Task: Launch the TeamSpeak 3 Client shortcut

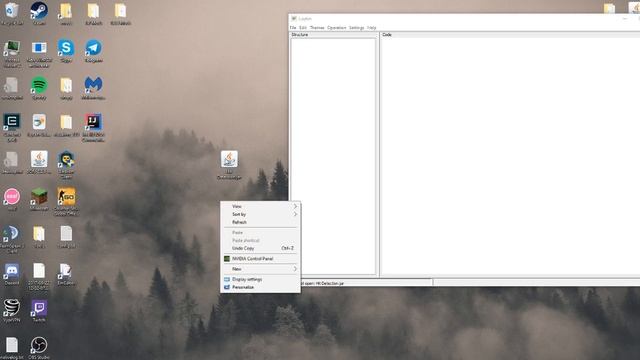Action: click(11, 234)
